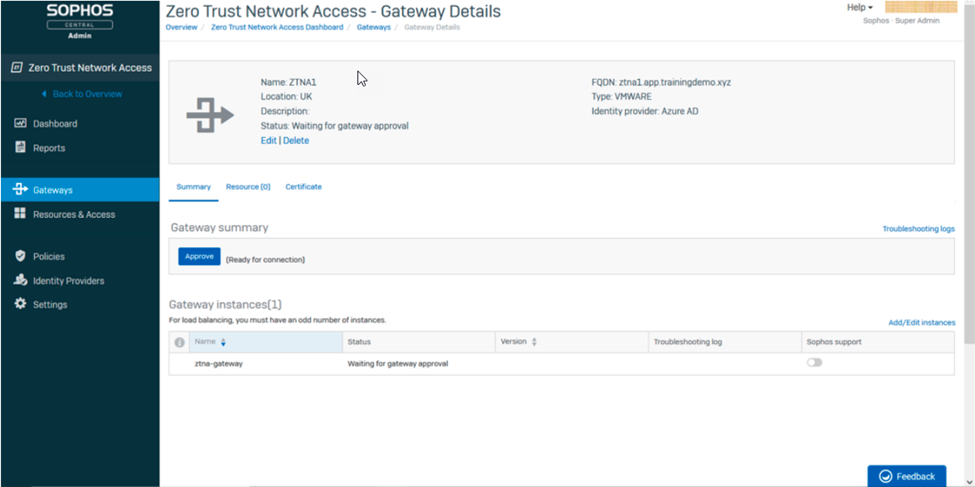Click the Sophos Super Admin account label
Viewport: 975px width, 487px height.
pyautogui.click(x=902, y=21)
